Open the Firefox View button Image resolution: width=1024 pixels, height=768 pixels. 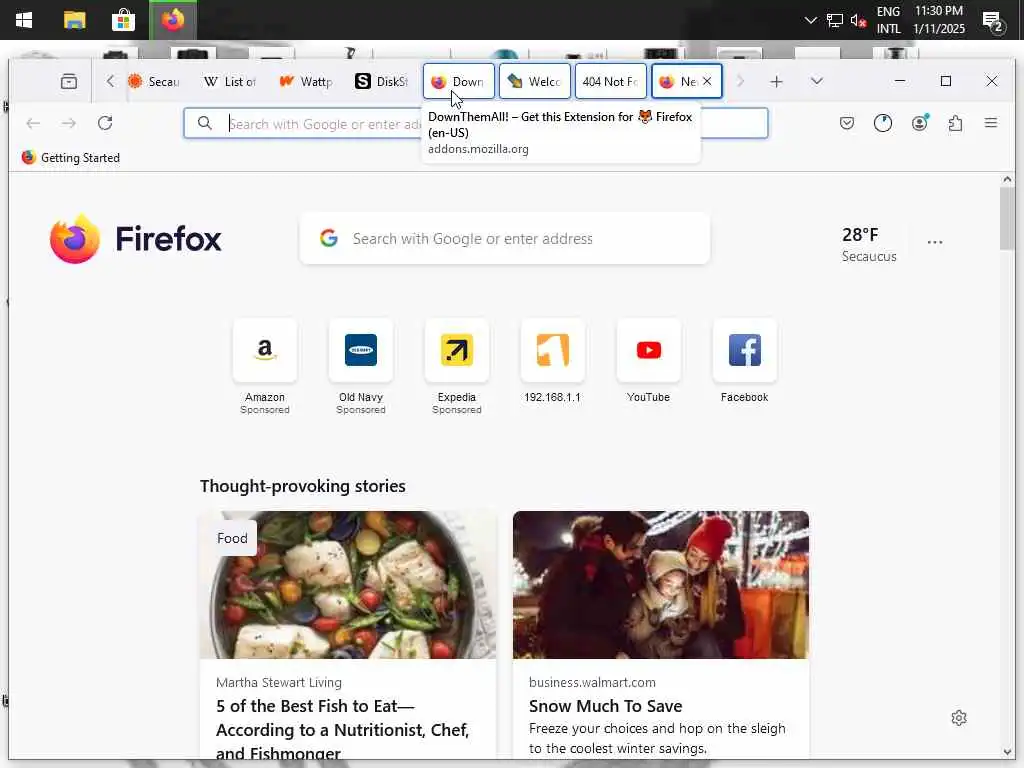tap(69, 82)
